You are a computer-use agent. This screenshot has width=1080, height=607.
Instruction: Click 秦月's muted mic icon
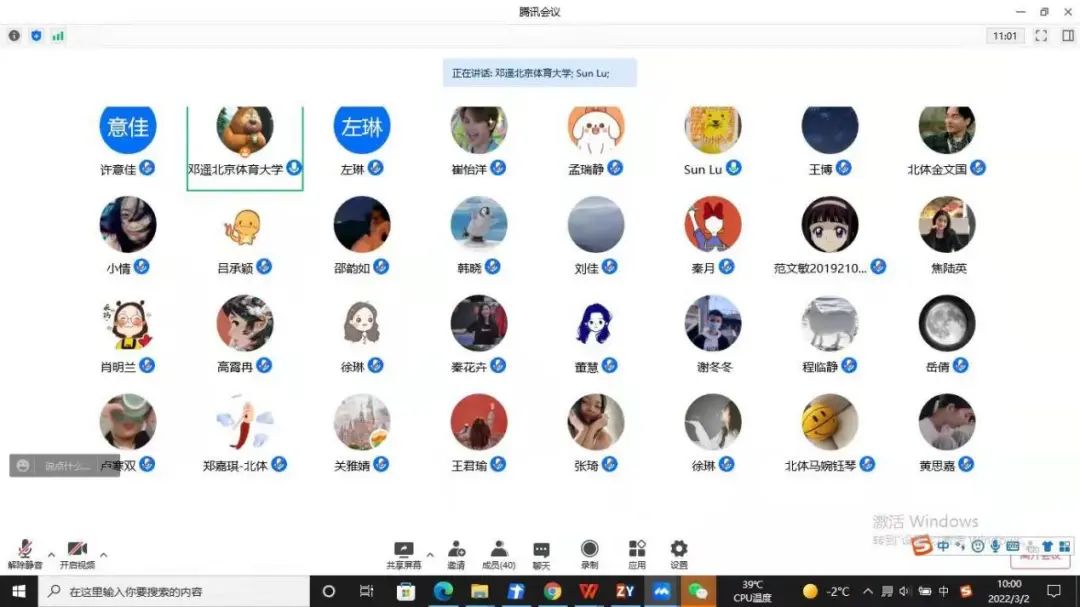point(727,267)
